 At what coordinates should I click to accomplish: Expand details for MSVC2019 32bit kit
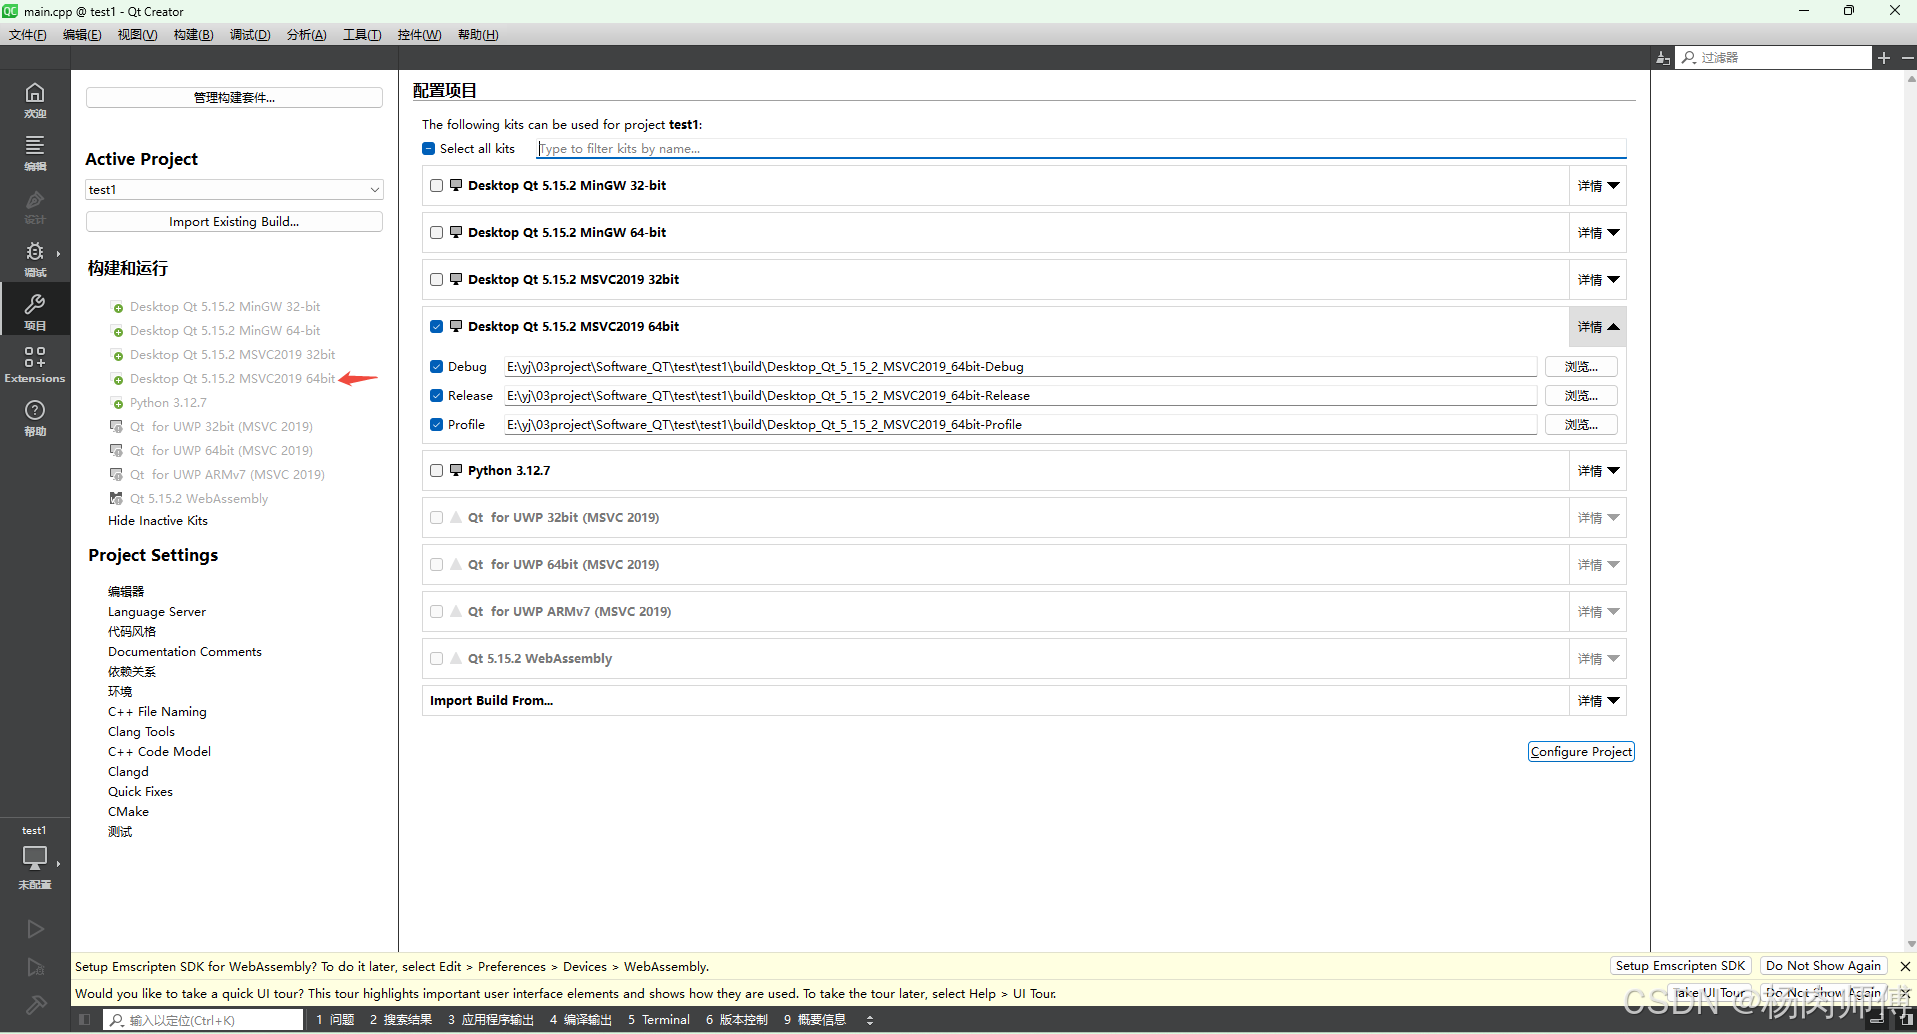point(1598,279)
